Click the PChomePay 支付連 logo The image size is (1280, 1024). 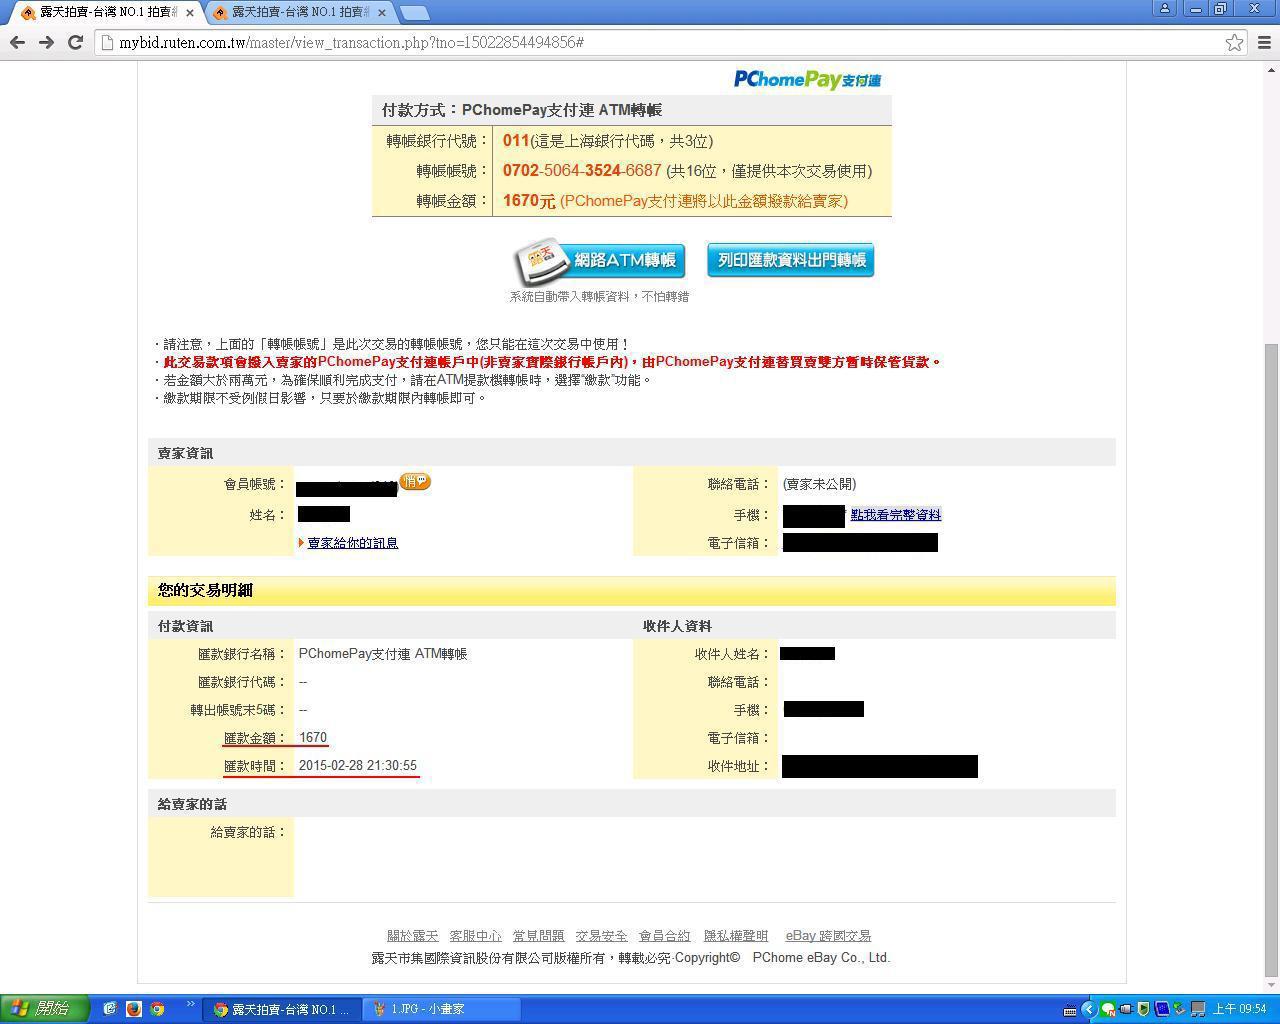(808, 80)
